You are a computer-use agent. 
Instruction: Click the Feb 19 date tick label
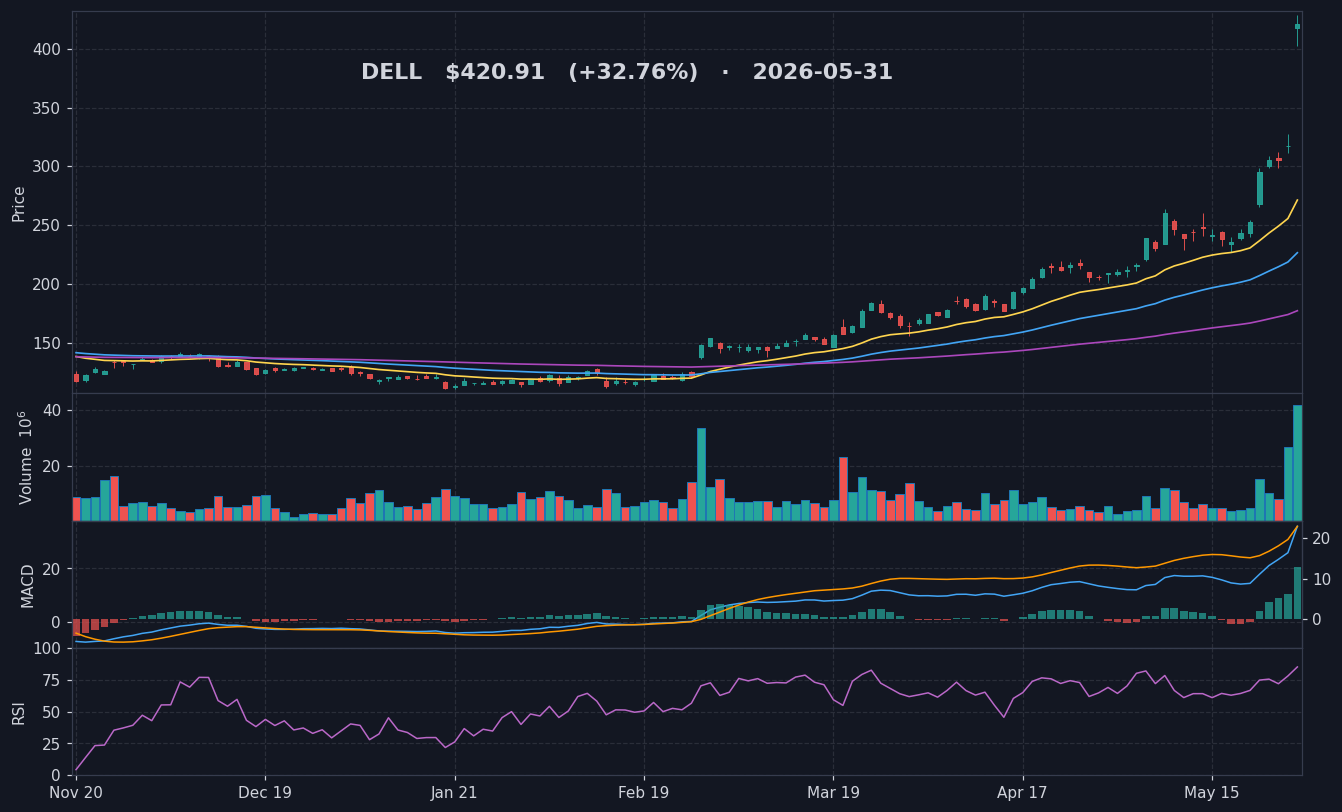[x=644, y=793]
